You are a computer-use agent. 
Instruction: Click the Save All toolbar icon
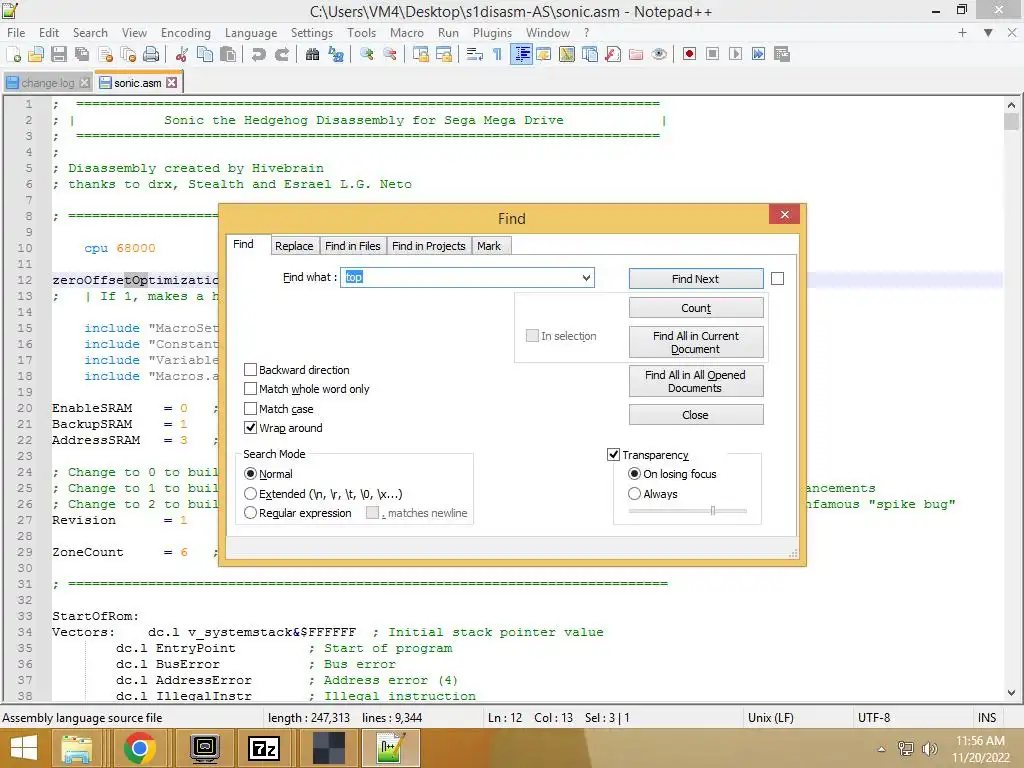82,54
